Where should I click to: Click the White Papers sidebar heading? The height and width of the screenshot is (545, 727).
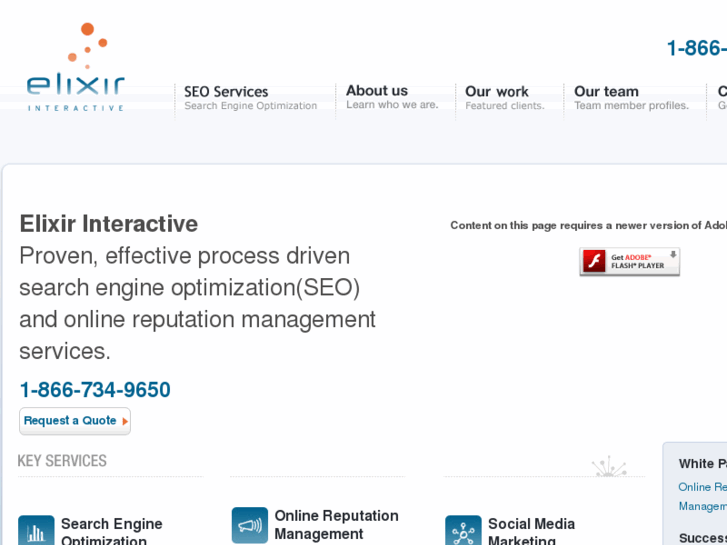[702, 463]
